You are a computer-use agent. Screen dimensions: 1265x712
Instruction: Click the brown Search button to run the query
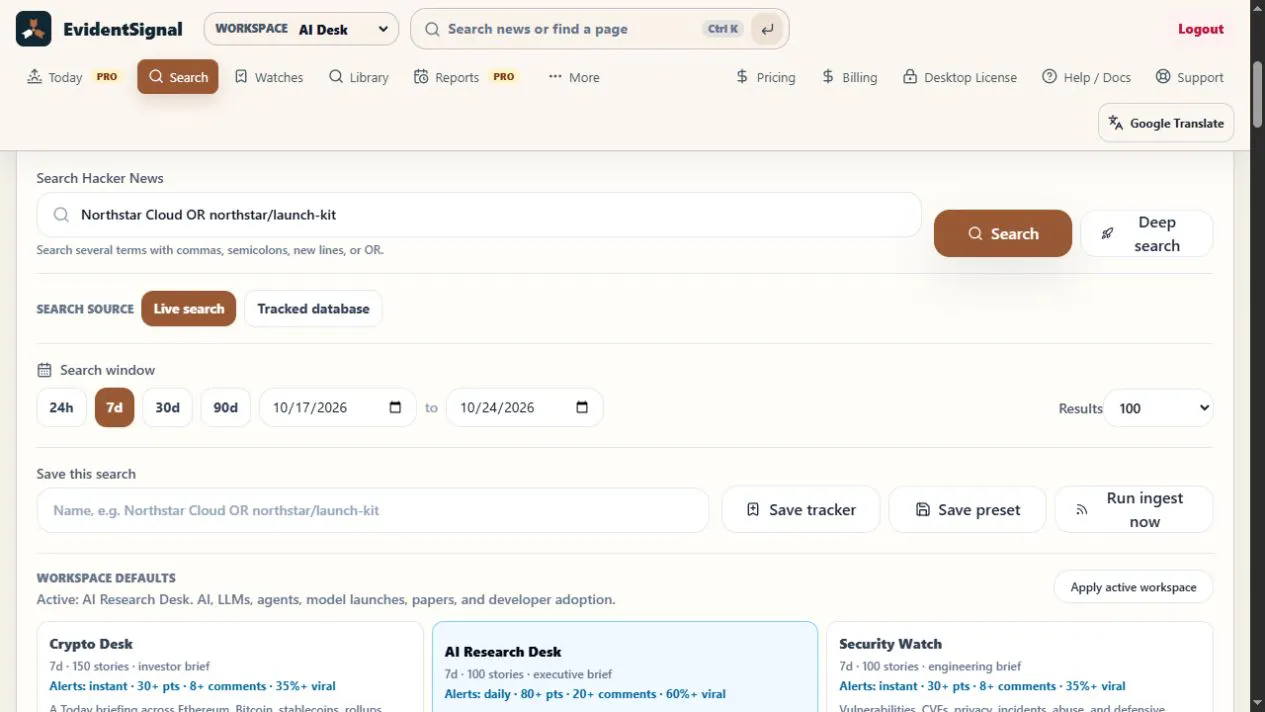[x=1003, y=234]
